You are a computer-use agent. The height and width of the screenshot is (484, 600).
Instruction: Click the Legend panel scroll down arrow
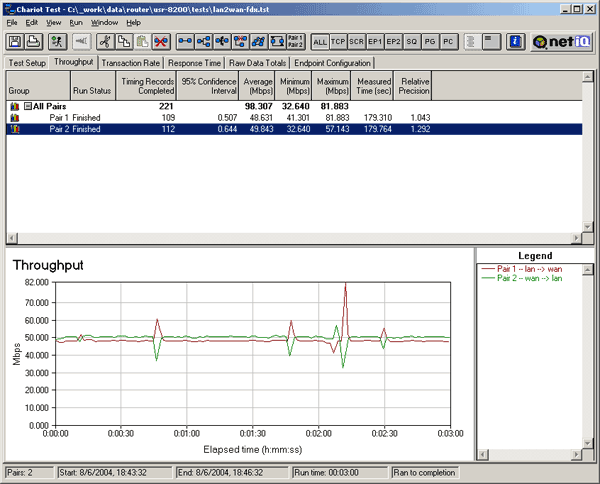tap(588, 443)
